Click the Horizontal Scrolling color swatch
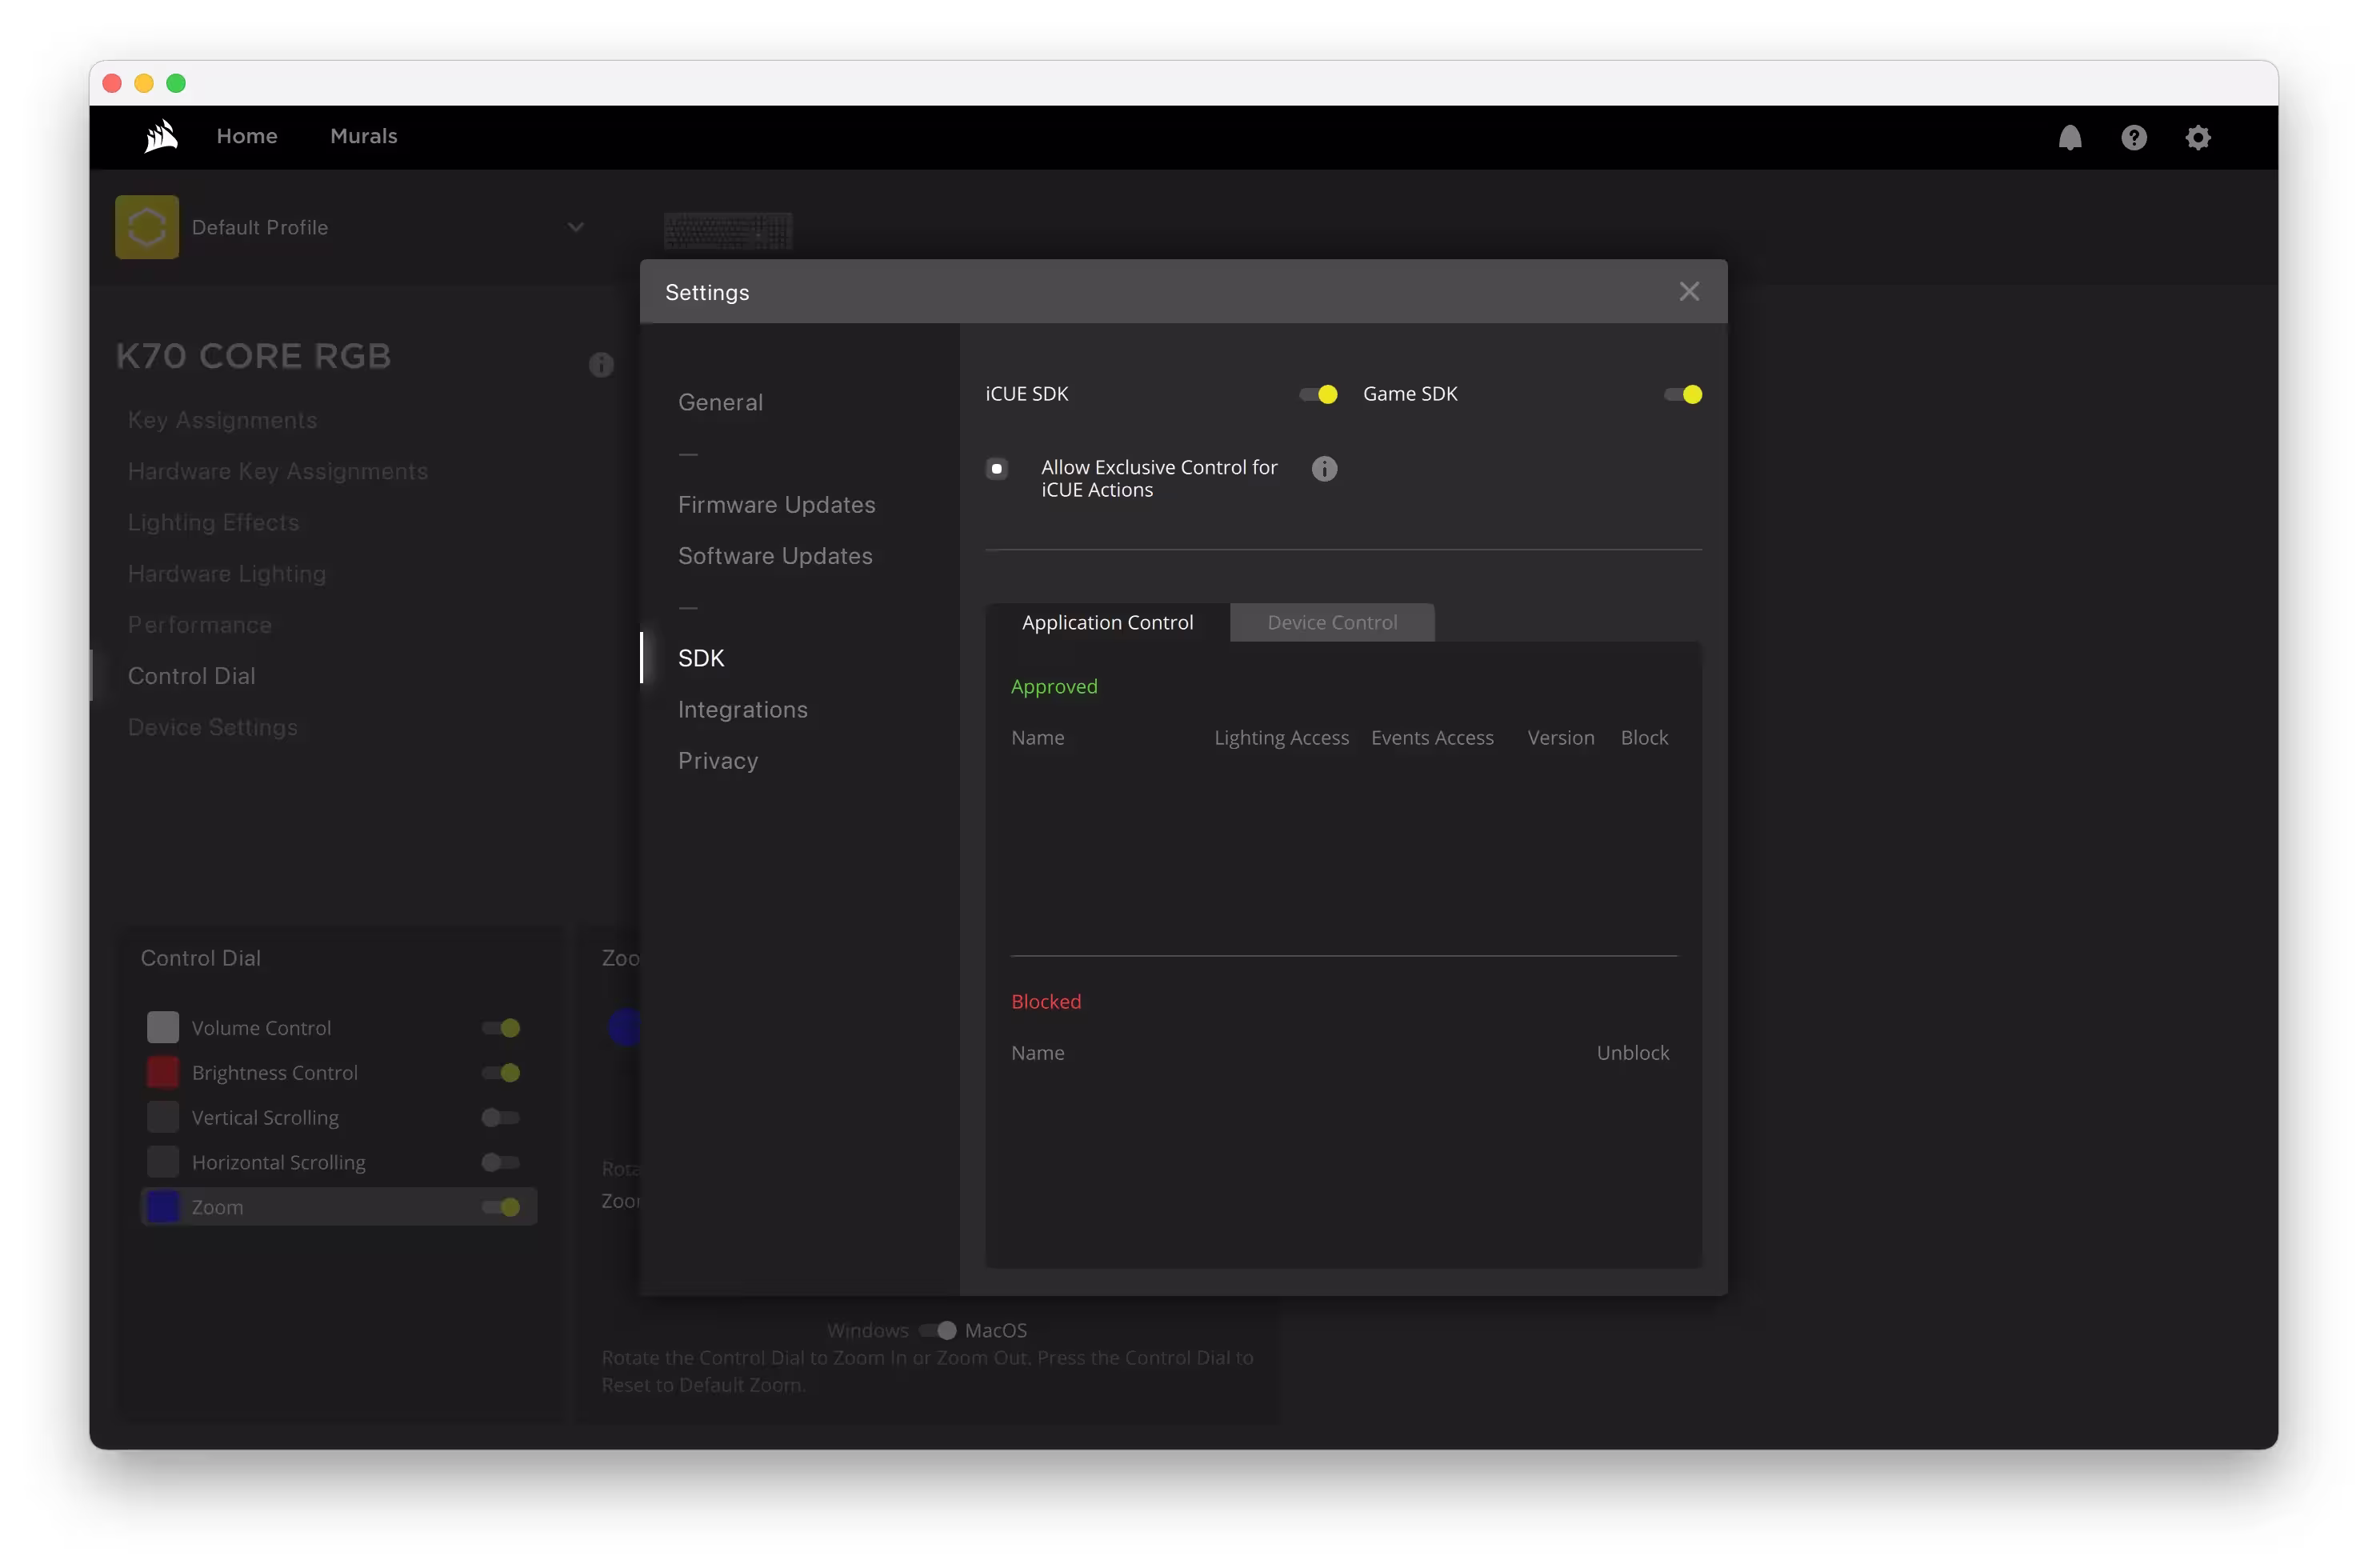Image resolution: width=2368 pixels, height=1568 pixels. click(x=163, y=1162)
